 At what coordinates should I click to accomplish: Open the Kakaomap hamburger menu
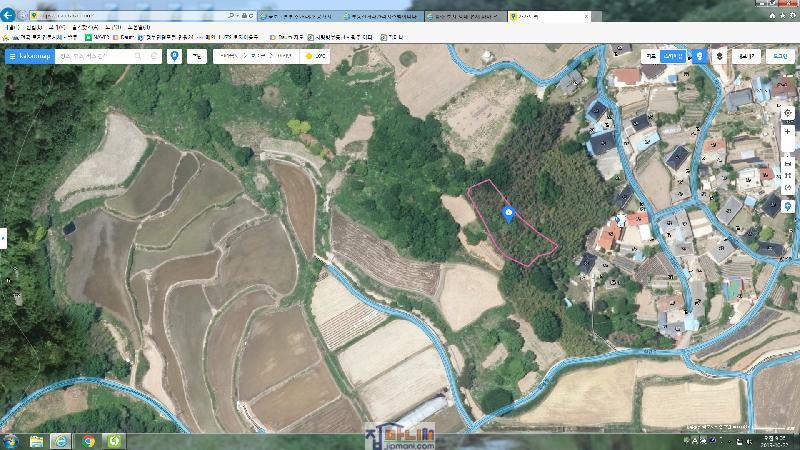pyautogui.click(x=12, y=56)
